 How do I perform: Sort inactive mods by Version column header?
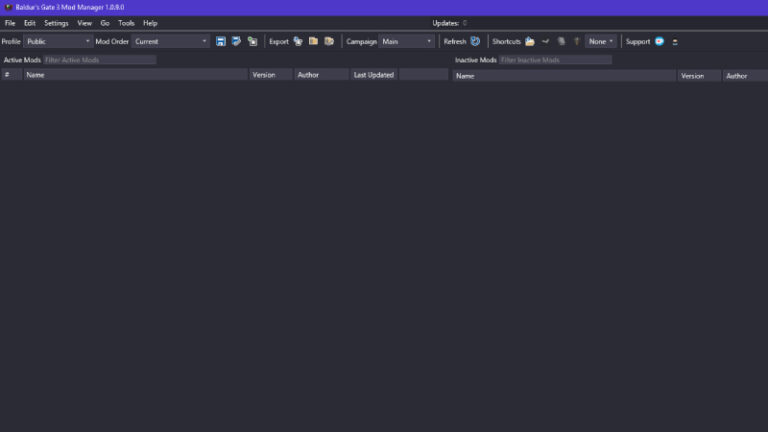pos(692,76)
